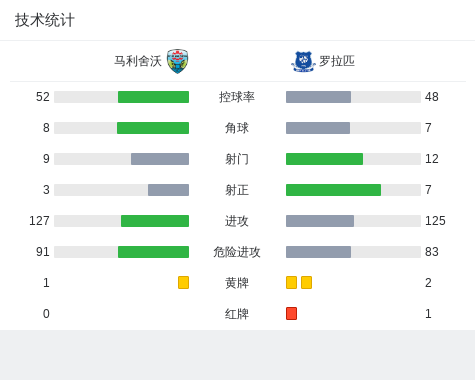
Task: Click the 罗拉匹 blue team crest logo
Action: [x=303, y=62]
